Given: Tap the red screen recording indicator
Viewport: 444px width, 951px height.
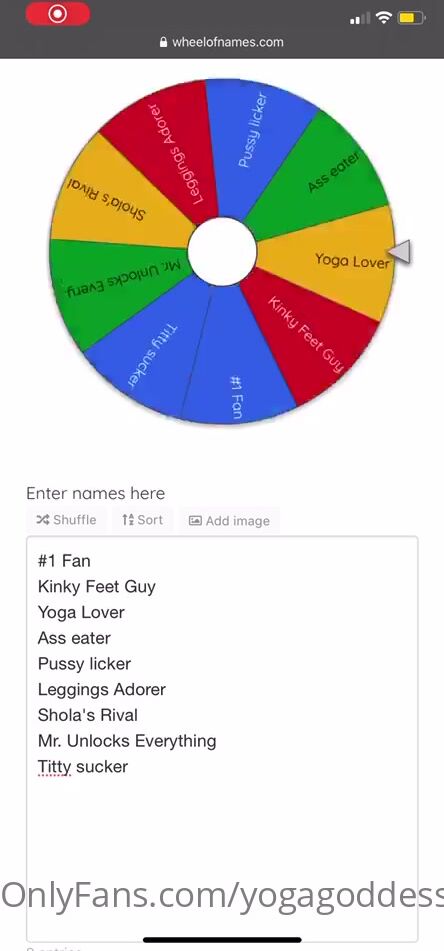Looking at the screenshot, I should point(58,14).
